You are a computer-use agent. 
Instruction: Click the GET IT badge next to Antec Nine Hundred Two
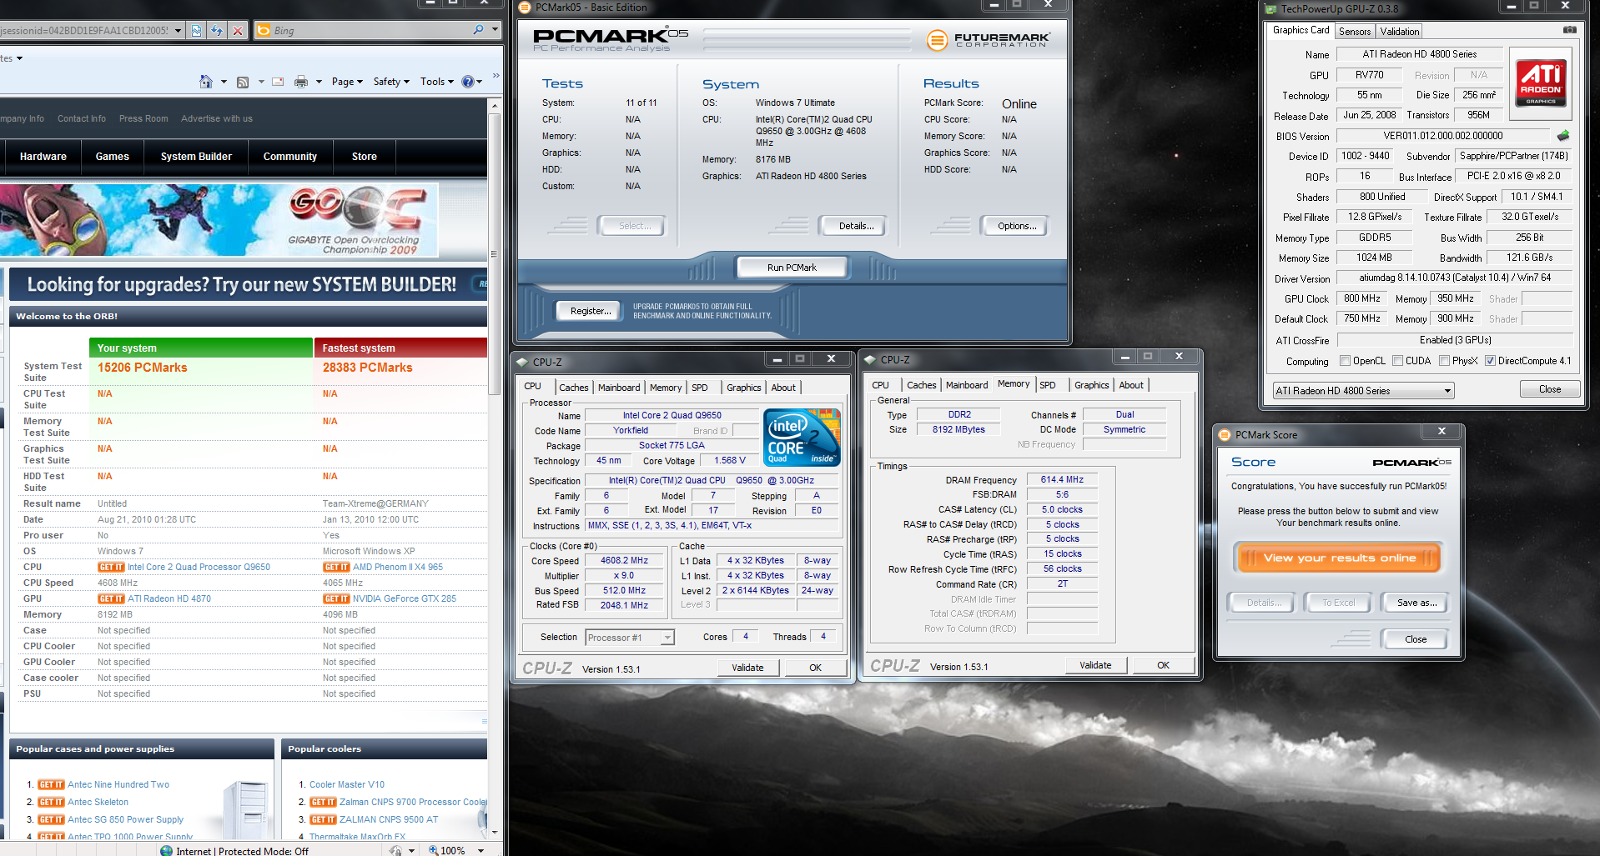(x=51, y=785)
